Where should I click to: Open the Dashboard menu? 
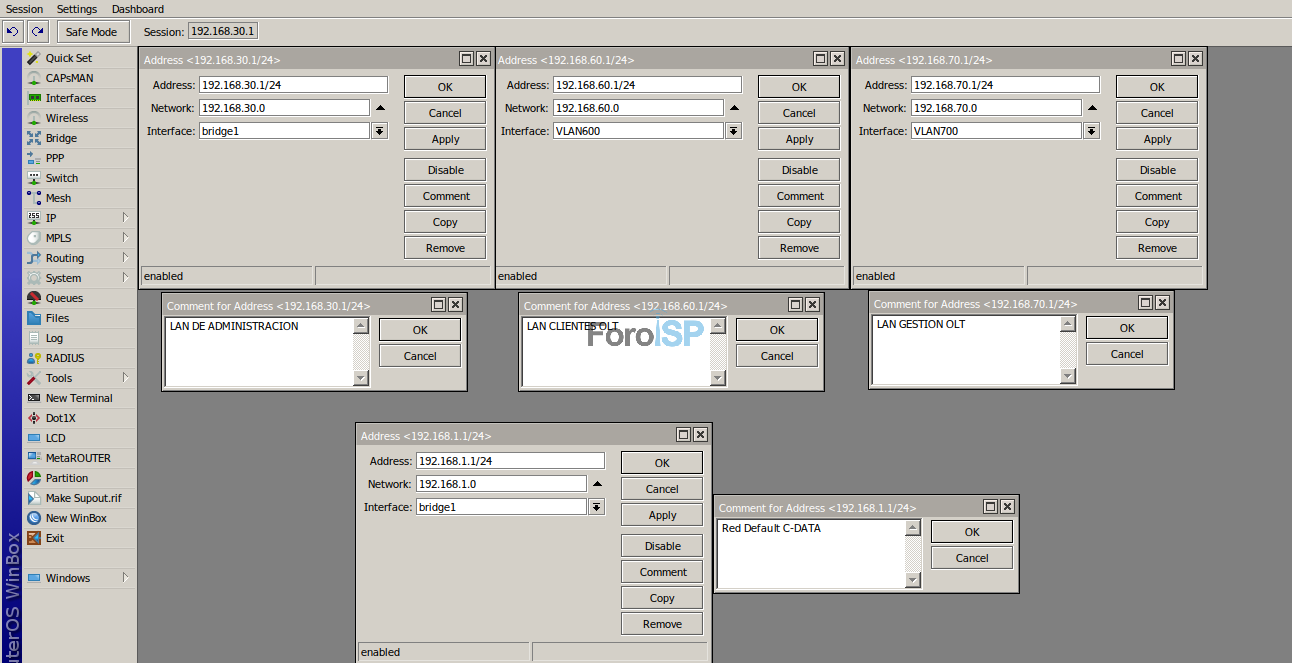137,9
